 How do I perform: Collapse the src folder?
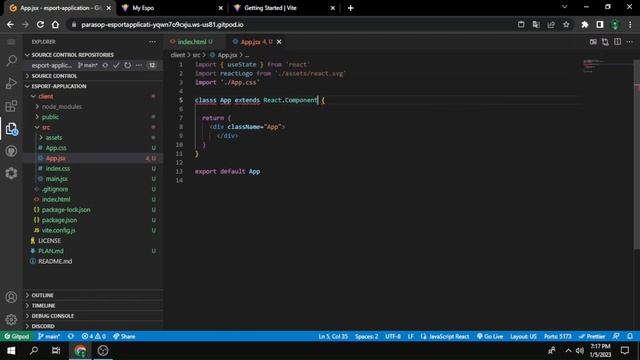(x=46, y=127)
